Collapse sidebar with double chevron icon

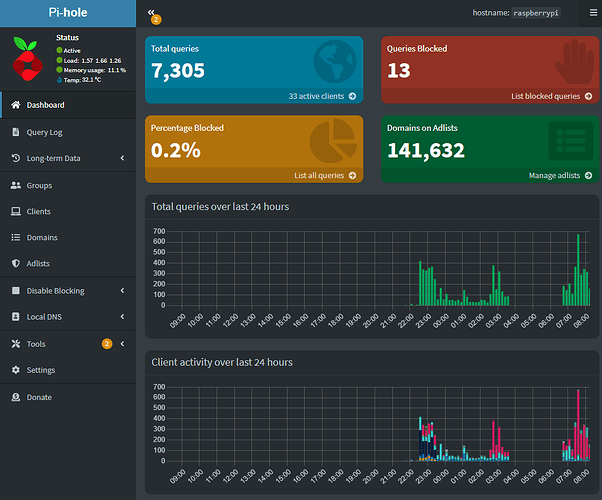click(x=151, y=13)
